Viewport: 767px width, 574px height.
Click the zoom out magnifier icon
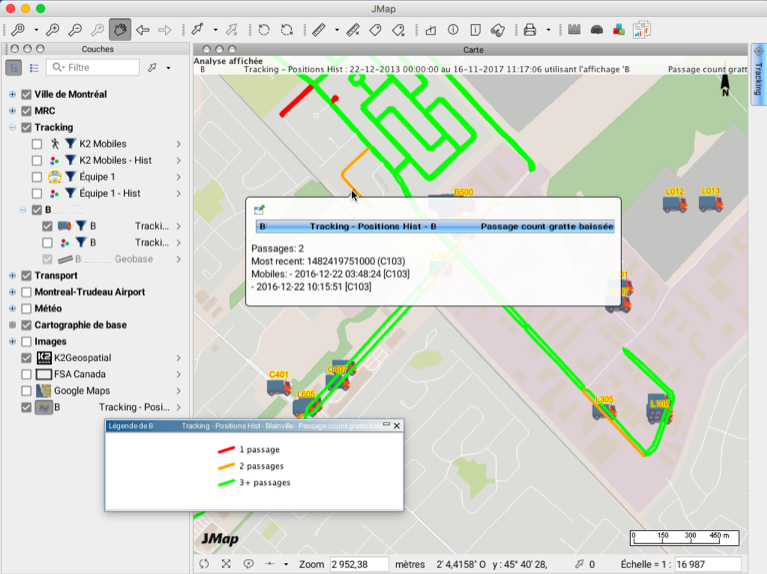tap(75, 30)
